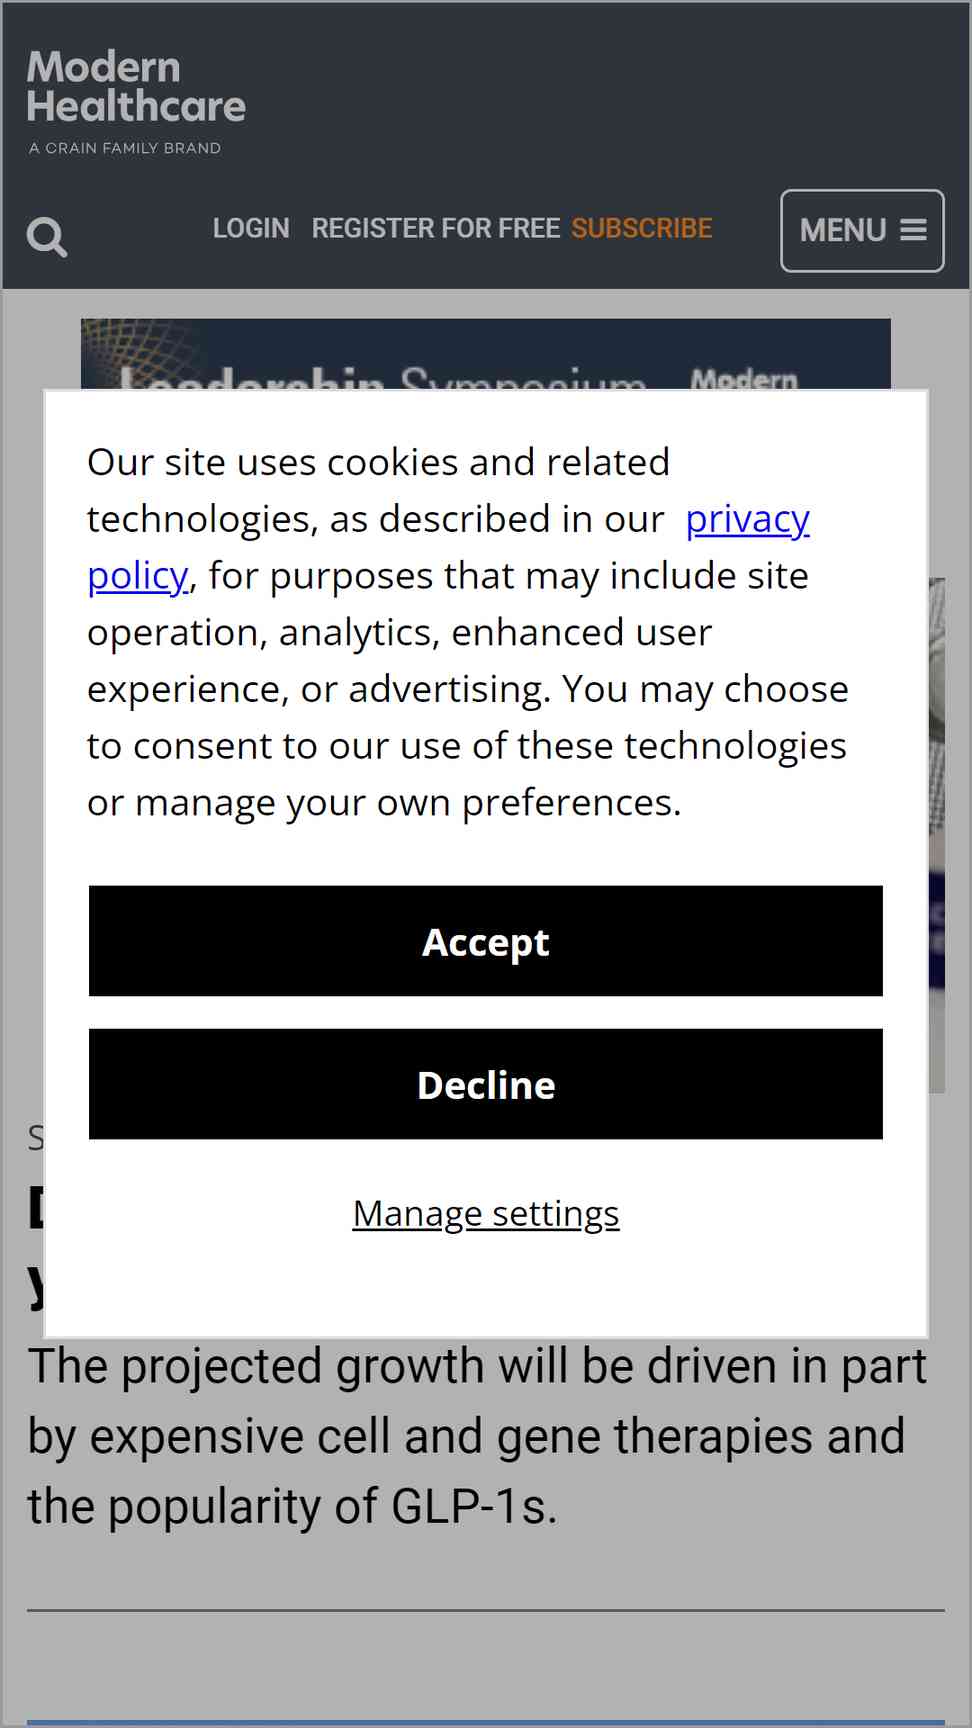This screenshot has height=1728, width=972.
Task: Click the article summary about GLP-1s
Action: [x=477, y=1436]
